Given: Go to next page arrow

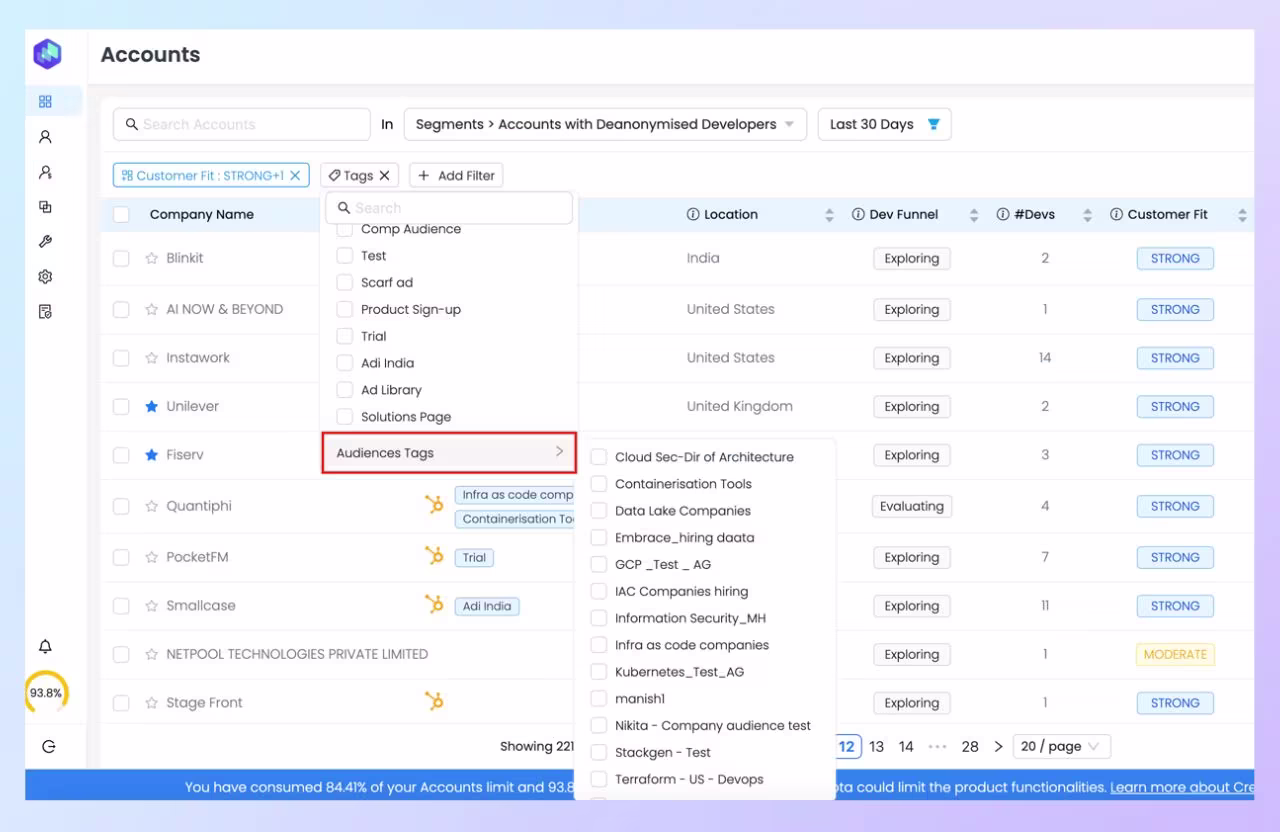Looking at the screenshot, I should [998, 746].
